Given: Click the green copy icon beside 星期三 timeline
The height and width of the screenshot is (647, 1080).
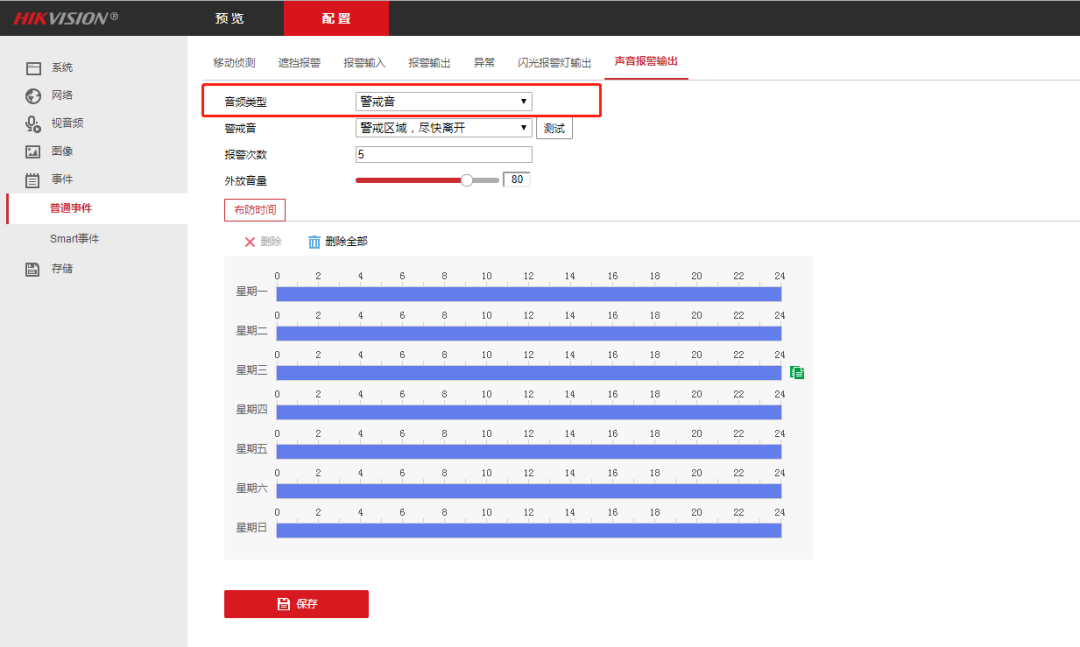Looking at the screenshot, I should (797, 371).
